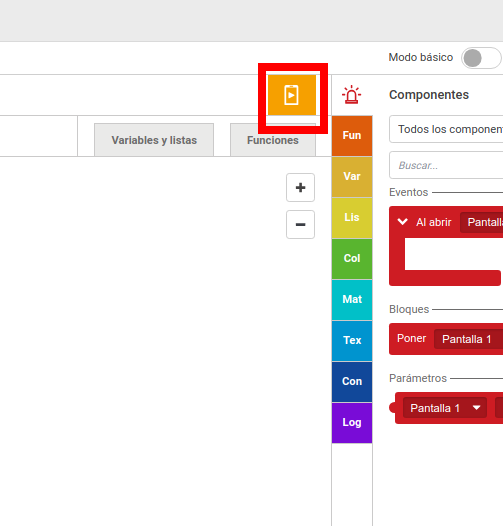Click the Buscar search field
Image resolution: width=503 pixels, height=526 pixels.
(446, 165)
